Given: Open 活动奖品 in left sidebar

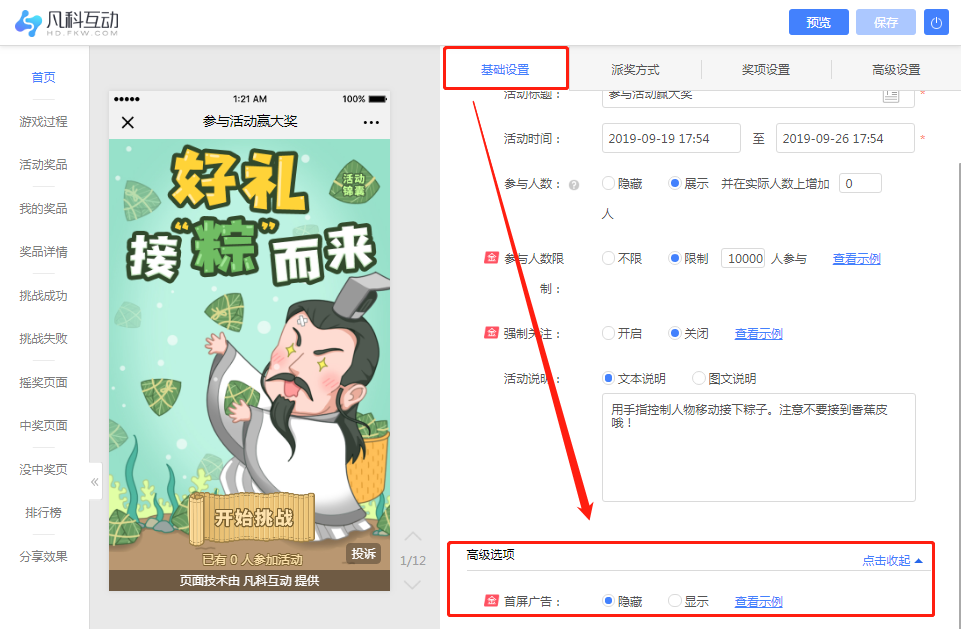Looking at the screenshot, I should [x=44, y=164].
